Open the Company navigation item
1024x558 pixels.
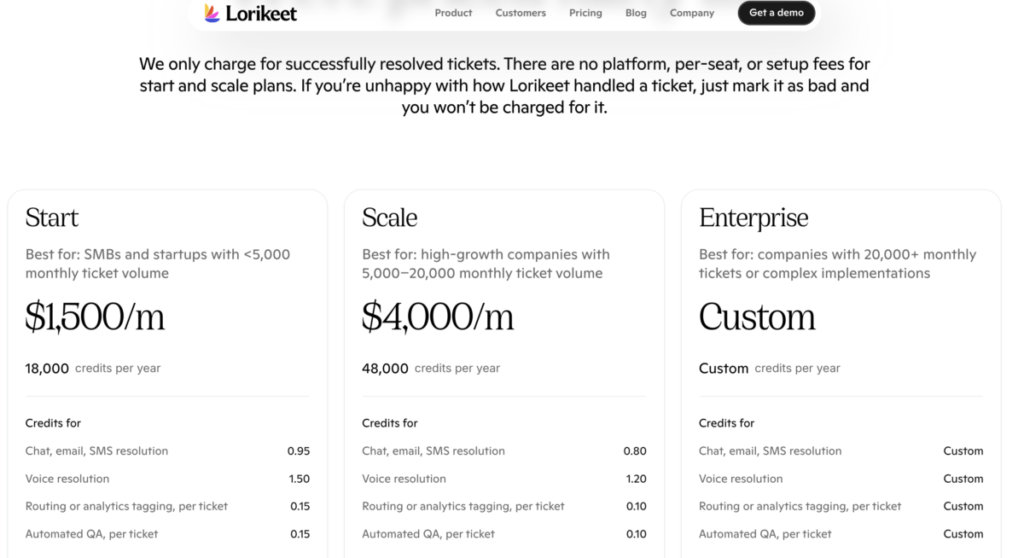tap(692, 13)
